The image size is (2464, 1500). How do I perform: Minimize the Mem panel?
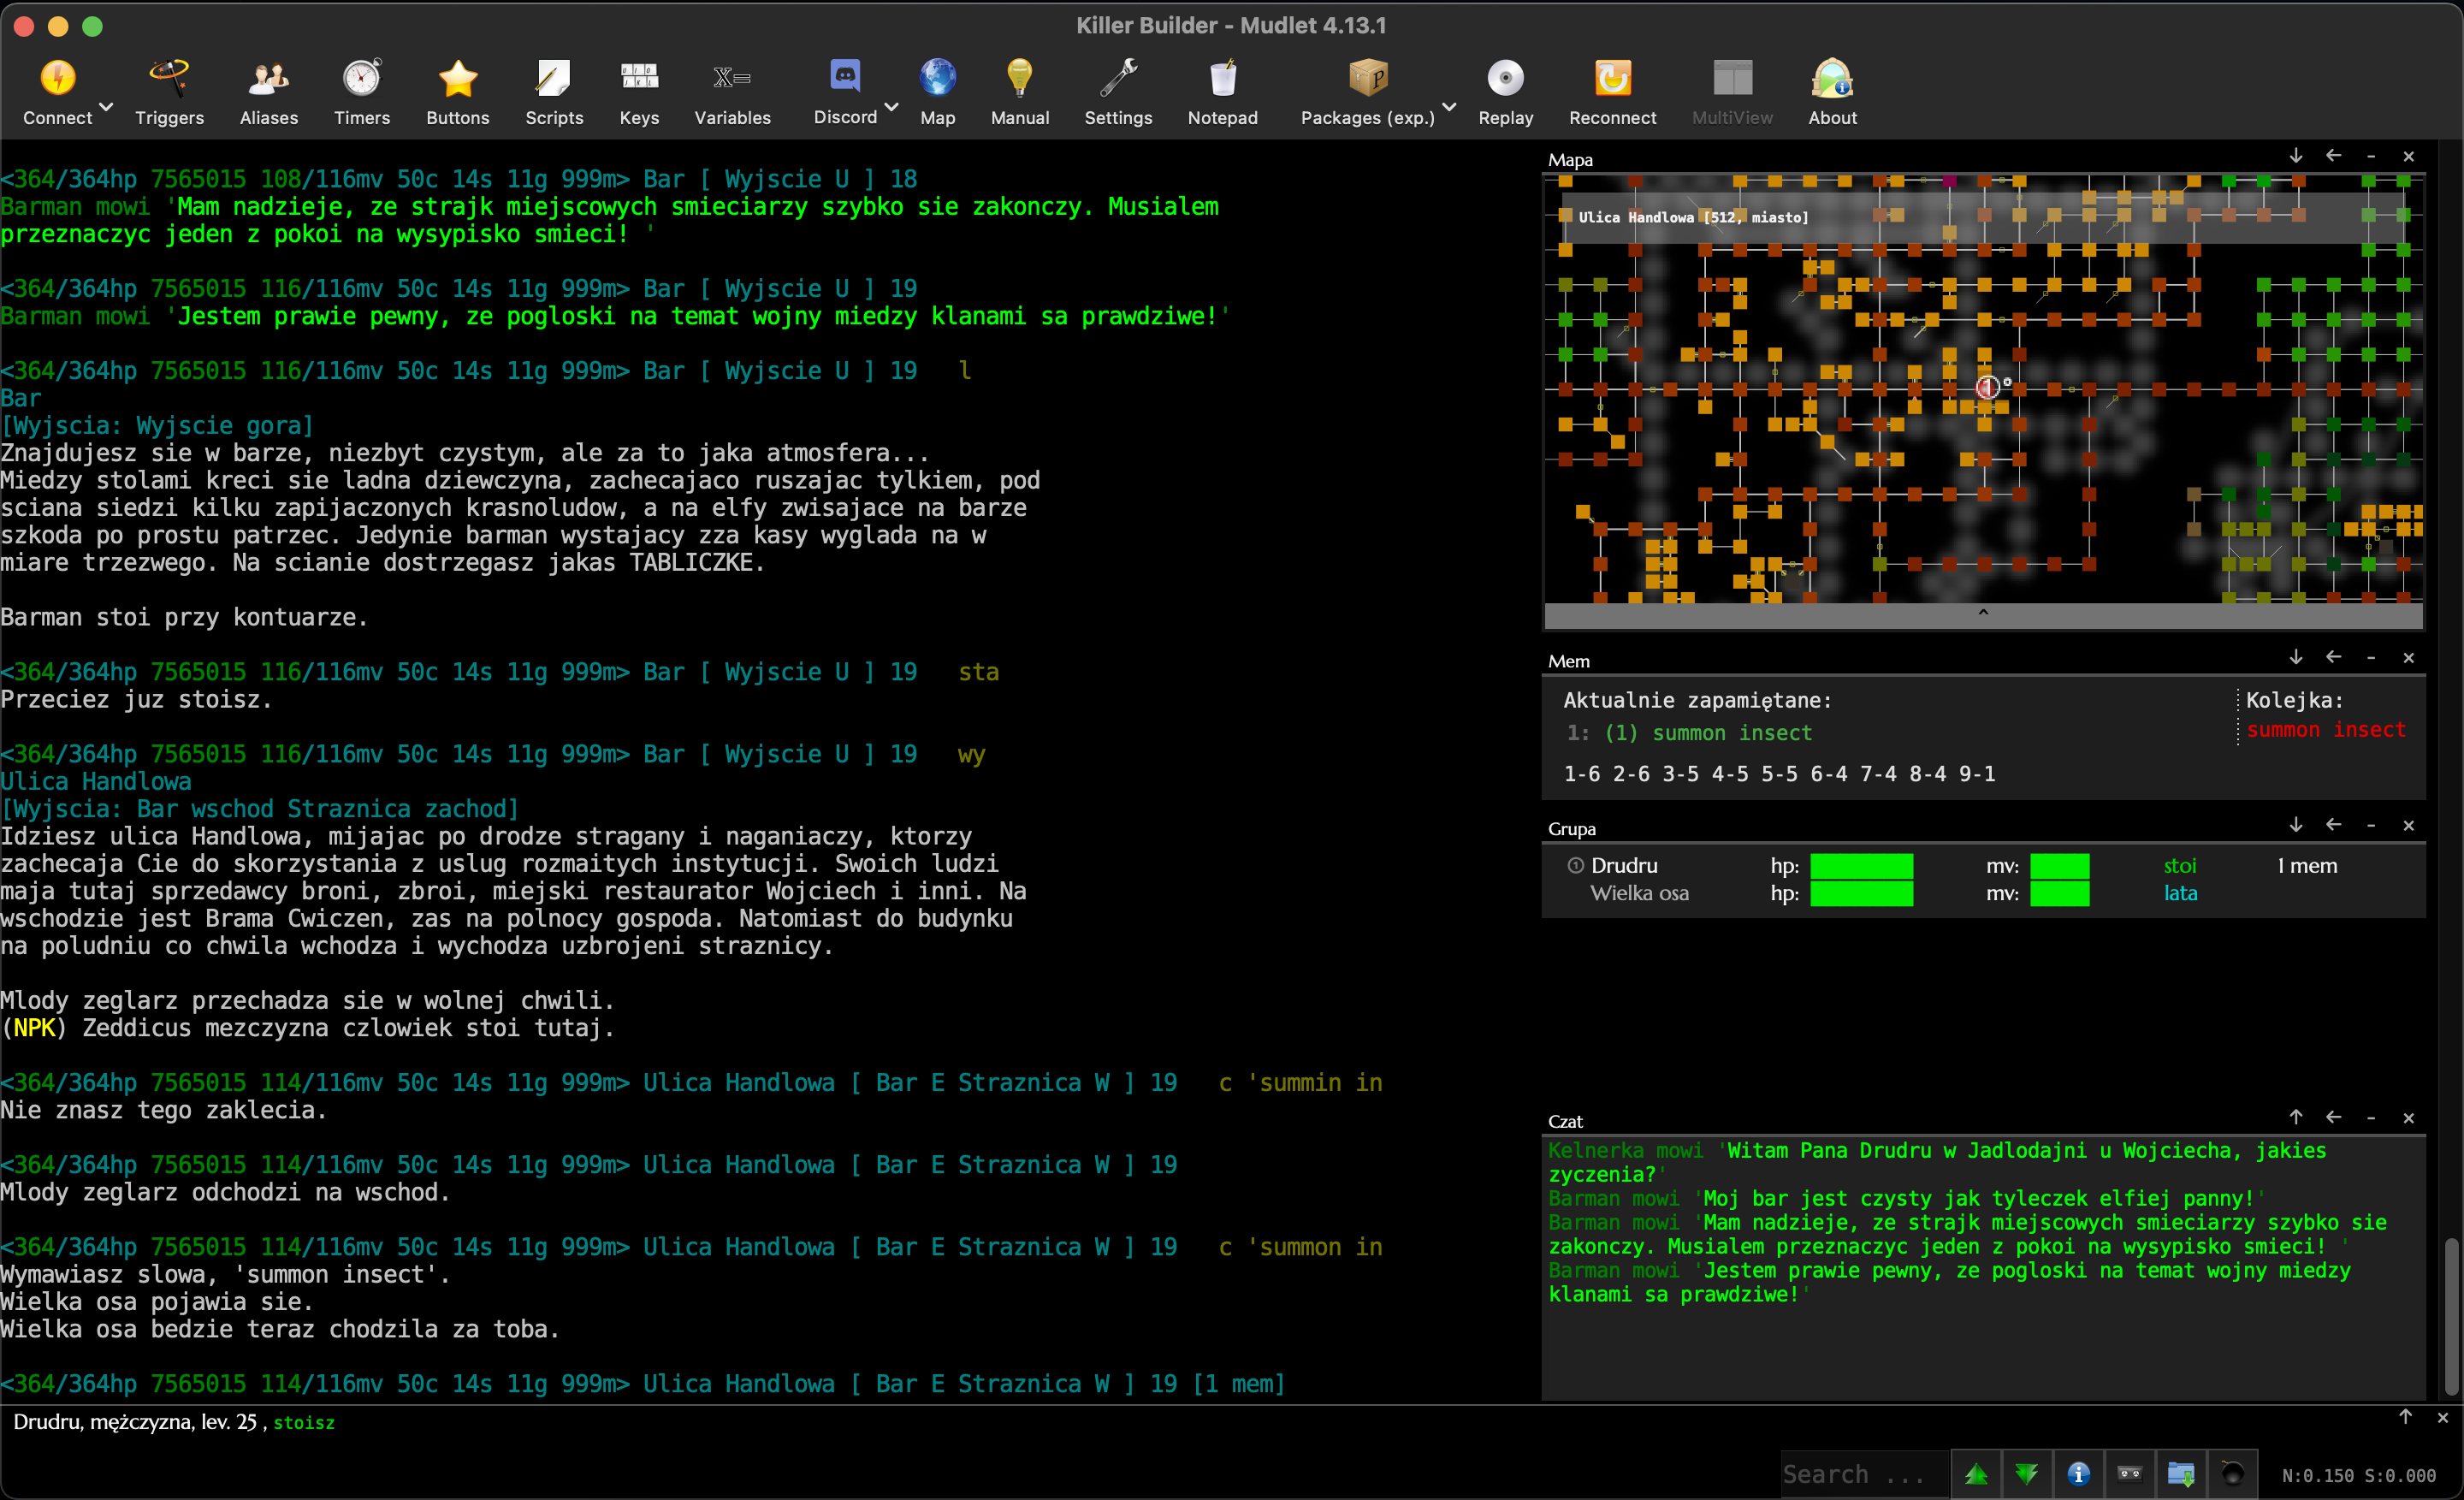click(2372, 657)
